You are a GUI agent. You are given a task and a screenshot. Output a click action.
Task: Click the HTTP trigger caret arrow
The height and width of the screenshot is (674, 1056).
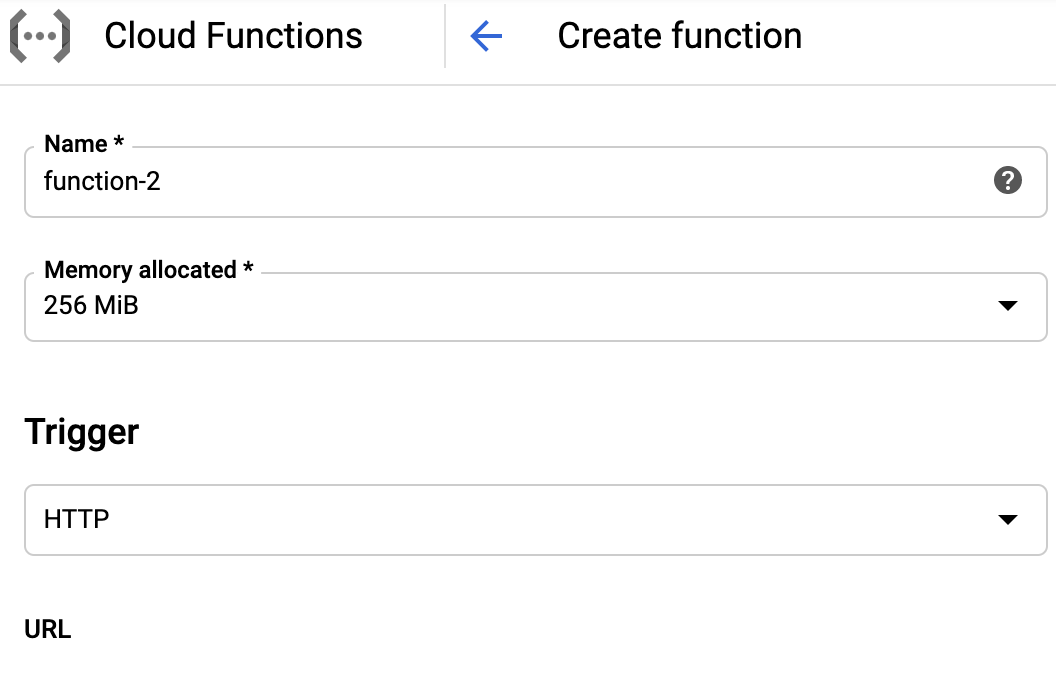(x=1008, y=519)
